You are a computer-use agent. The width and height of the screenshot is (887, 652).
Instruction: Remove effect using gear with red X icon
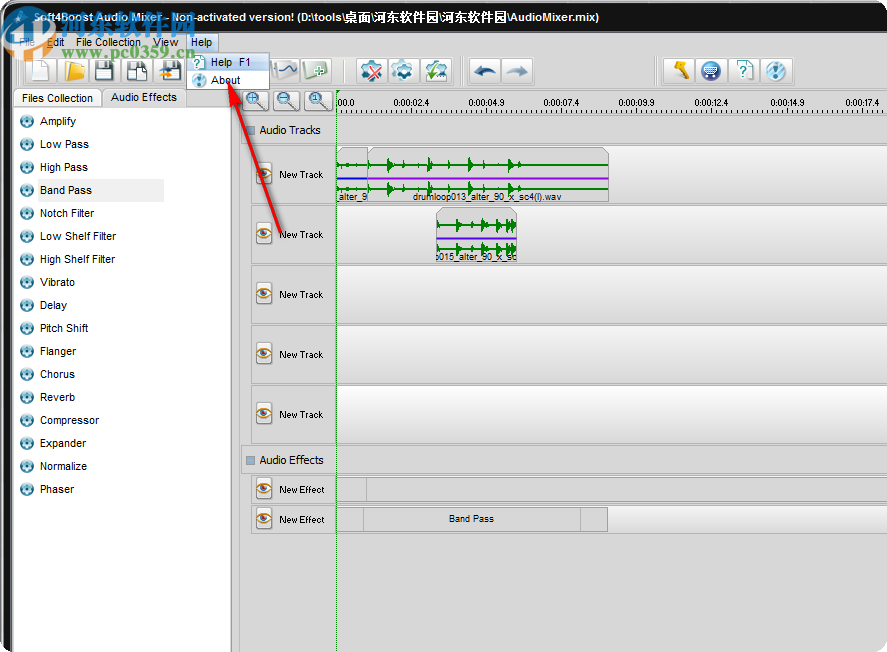click(371, 71)
